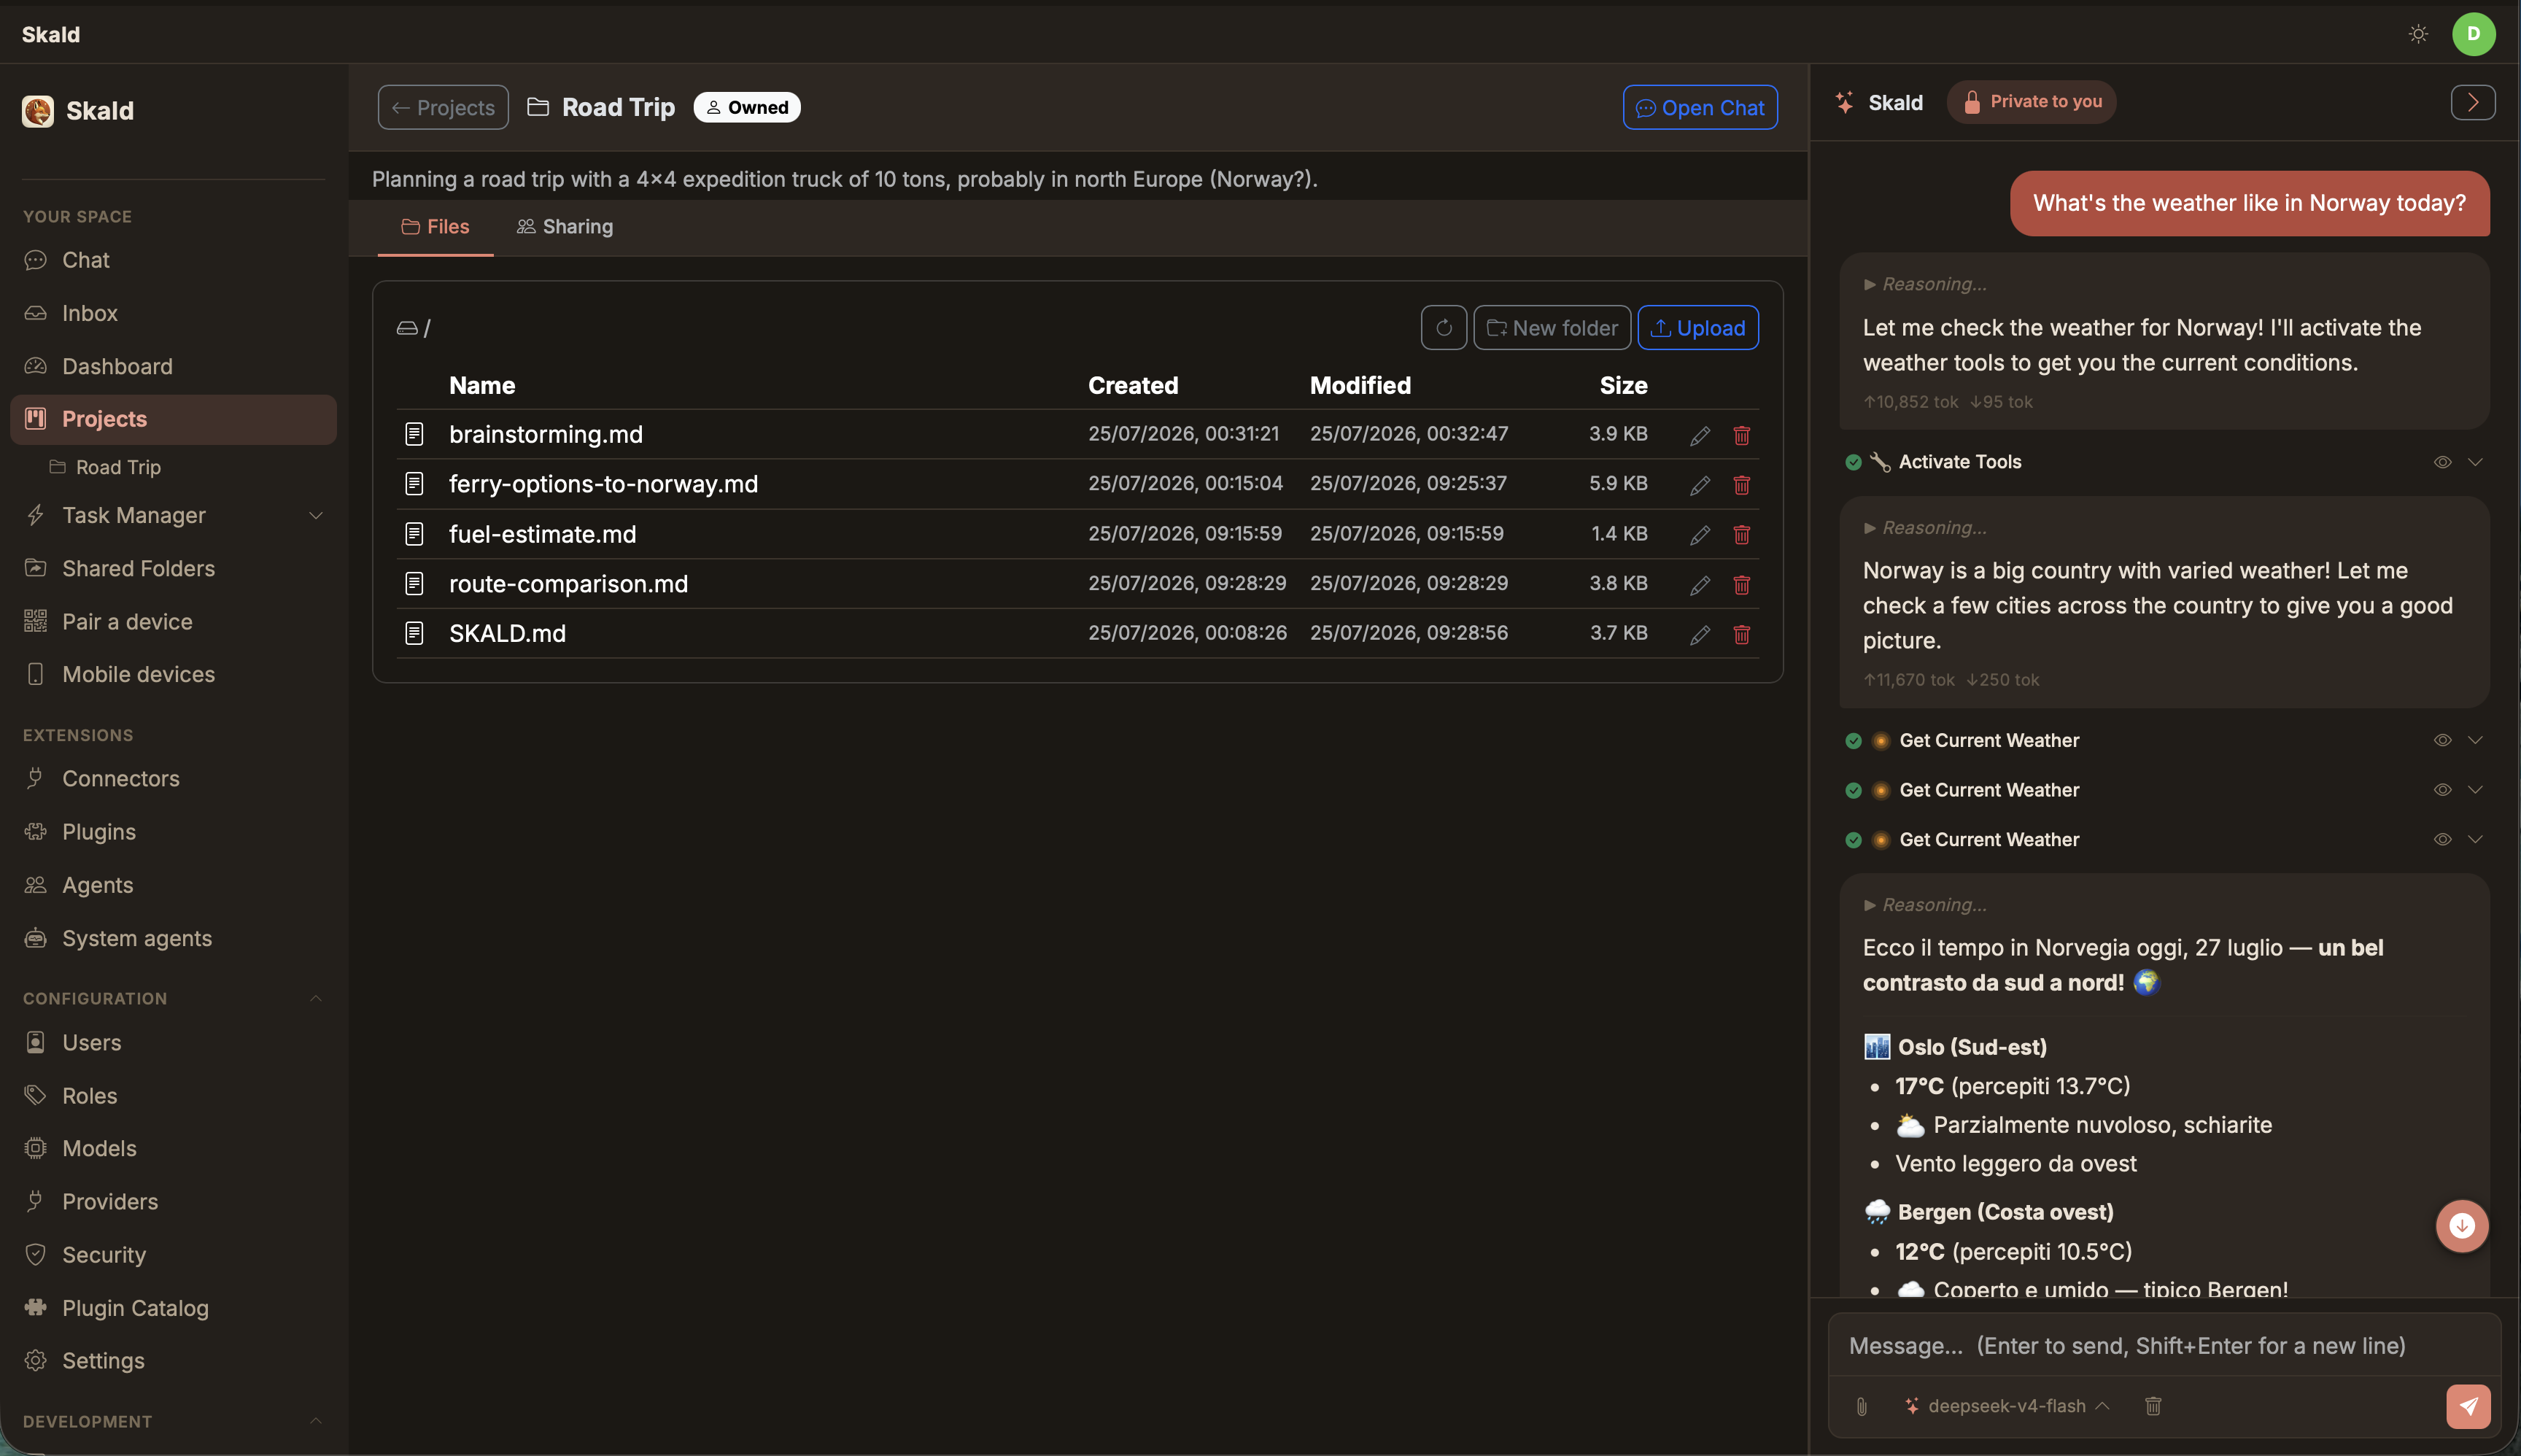
Task: Select Projects in the sidebar
Action: 173,419
